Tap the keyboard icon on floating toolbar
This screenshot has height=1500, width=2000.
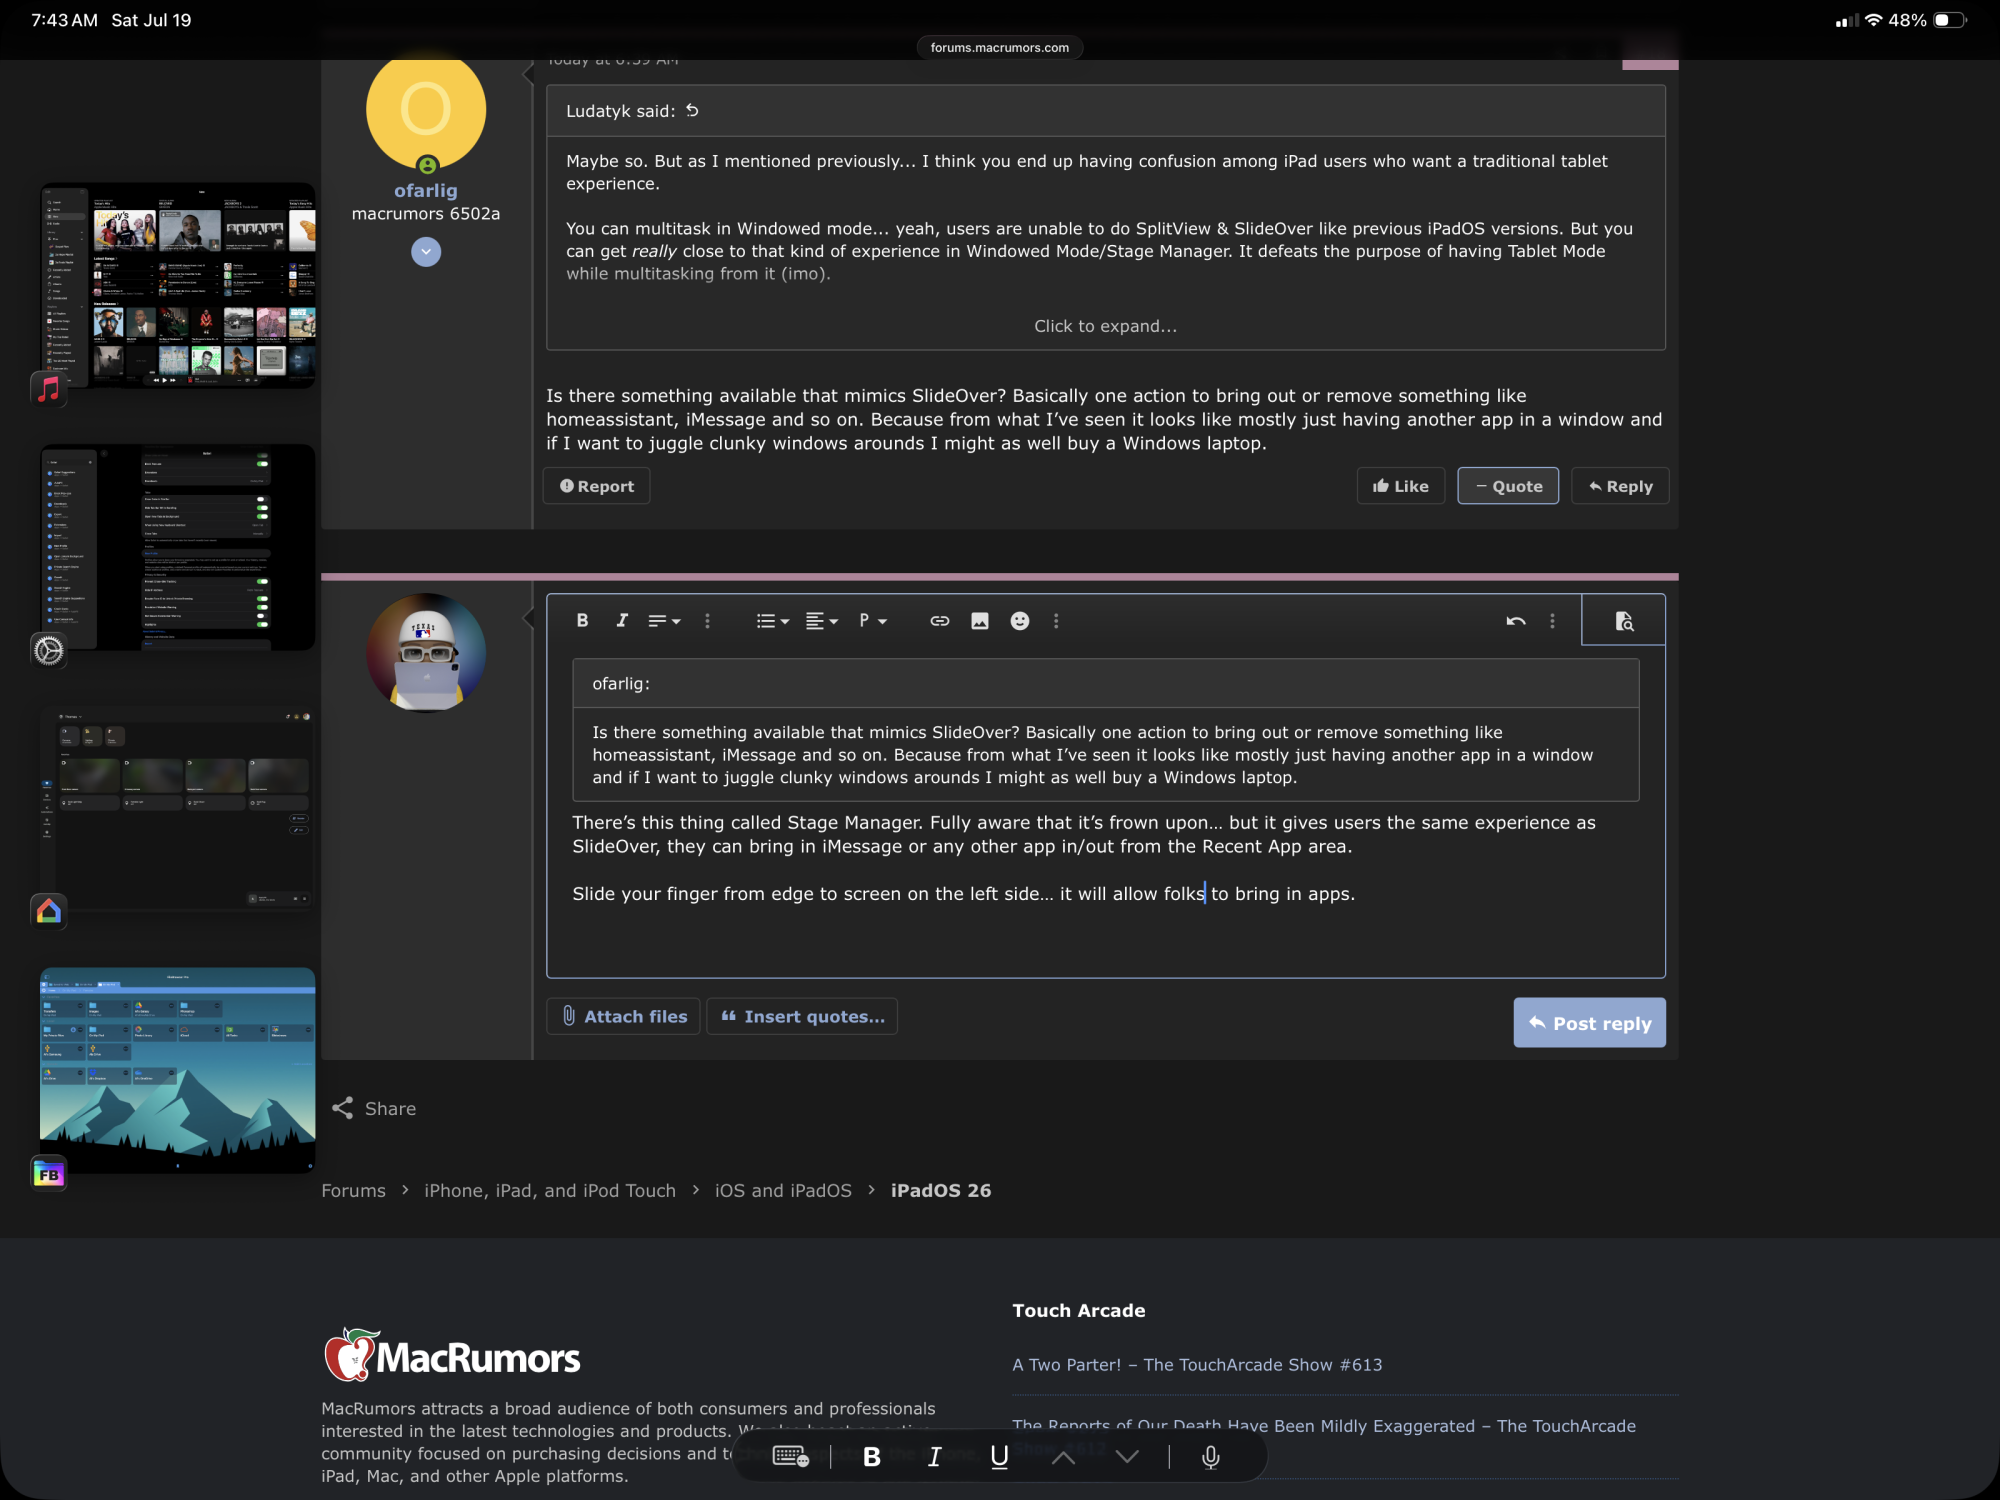point(790,1457)
